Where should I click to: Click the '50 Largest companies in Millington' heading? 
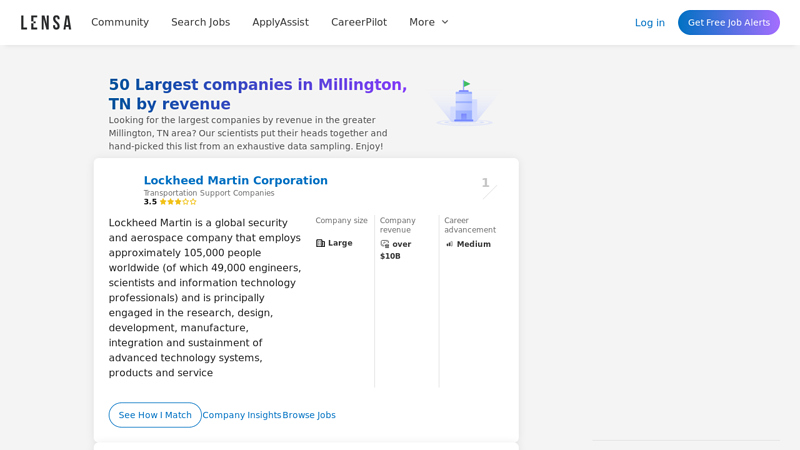coord(258,94)
